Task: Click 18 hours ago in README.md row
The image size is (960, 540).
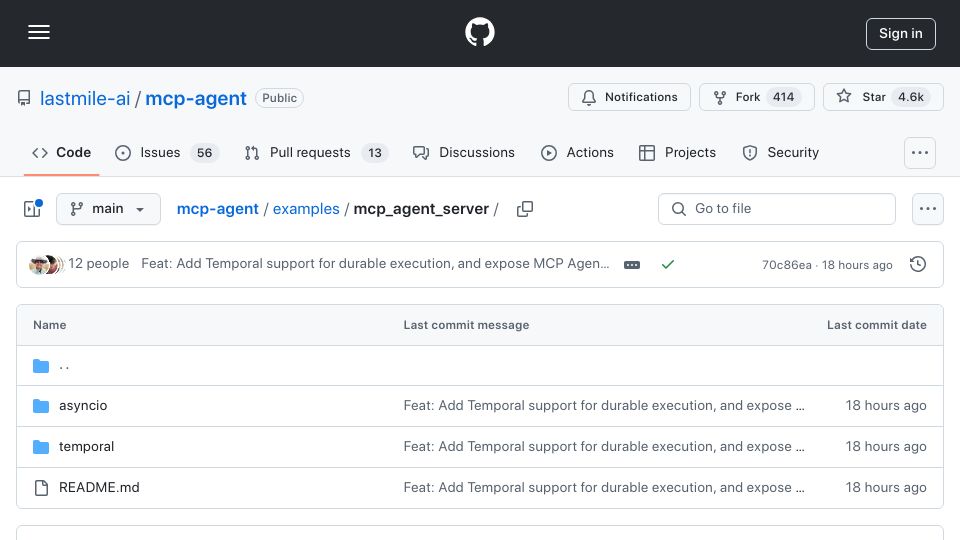Action: 886,488
